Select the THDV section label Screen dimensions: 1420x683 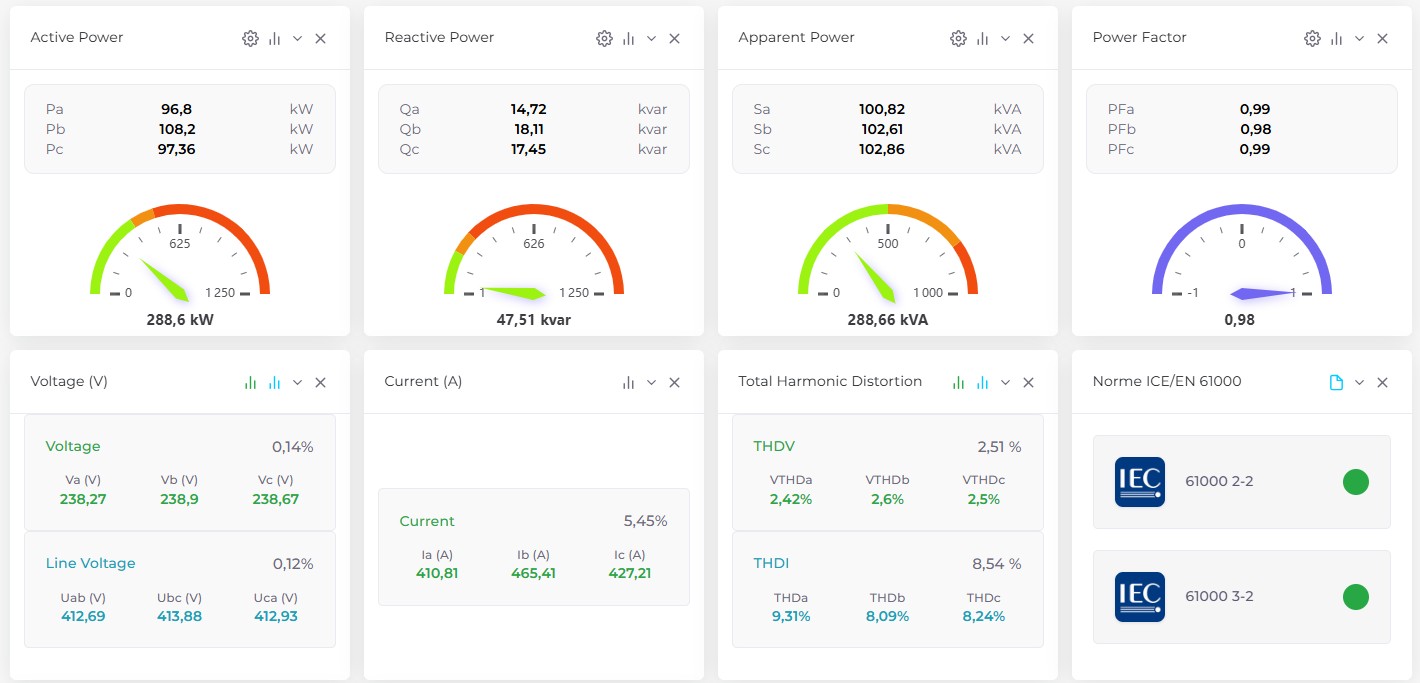pos(774,446)
